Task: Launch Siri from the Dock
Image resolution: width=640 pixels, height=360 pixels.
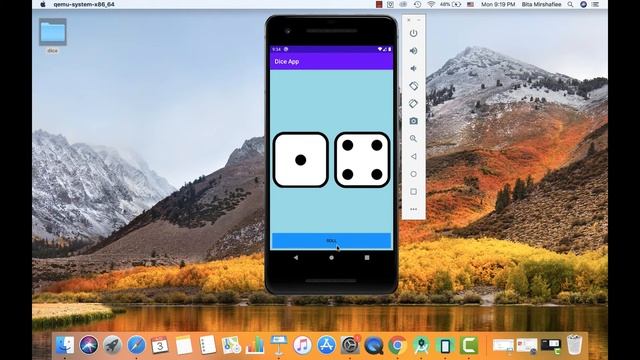Action: [x=89, y=345]
